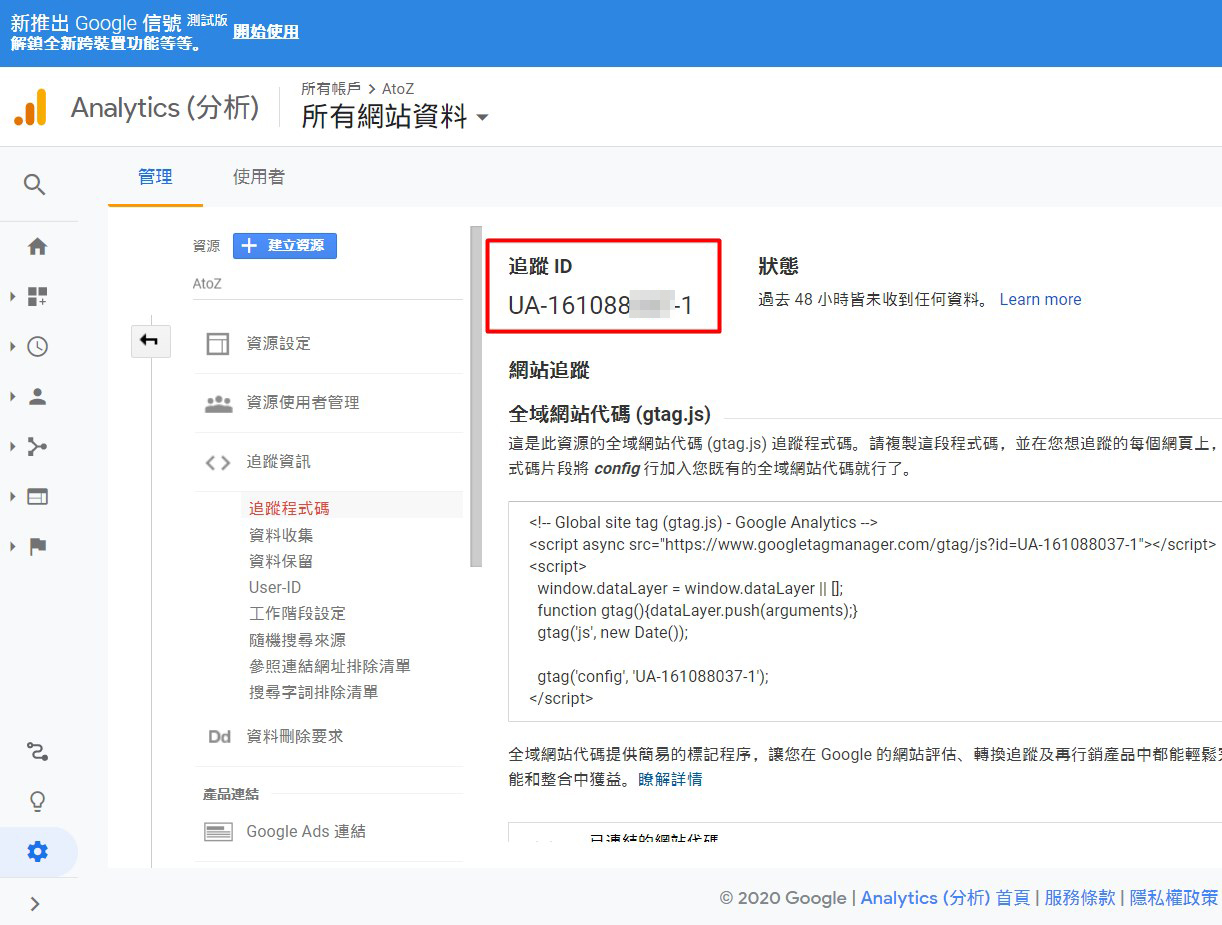
Task: Click the property menu vertical scrollbar
Action: (476, 400)
